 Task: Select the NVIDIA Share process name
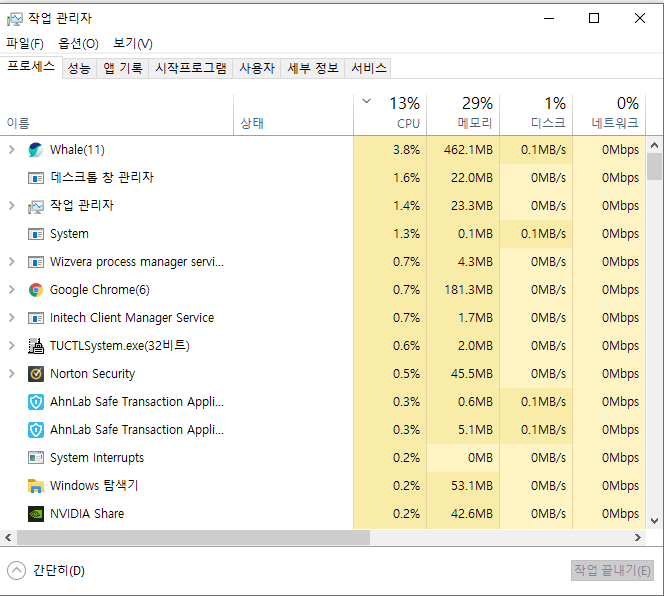tap(87, 514)
